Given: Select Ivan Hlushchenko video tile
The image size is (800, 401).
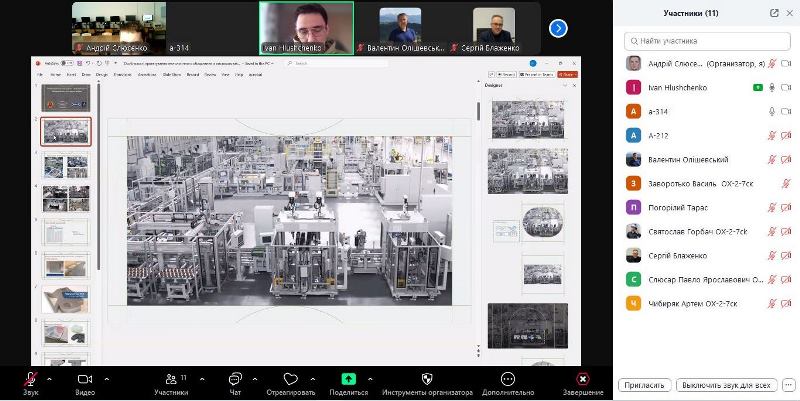Looking at the screenshot, I should pos(307,28).
